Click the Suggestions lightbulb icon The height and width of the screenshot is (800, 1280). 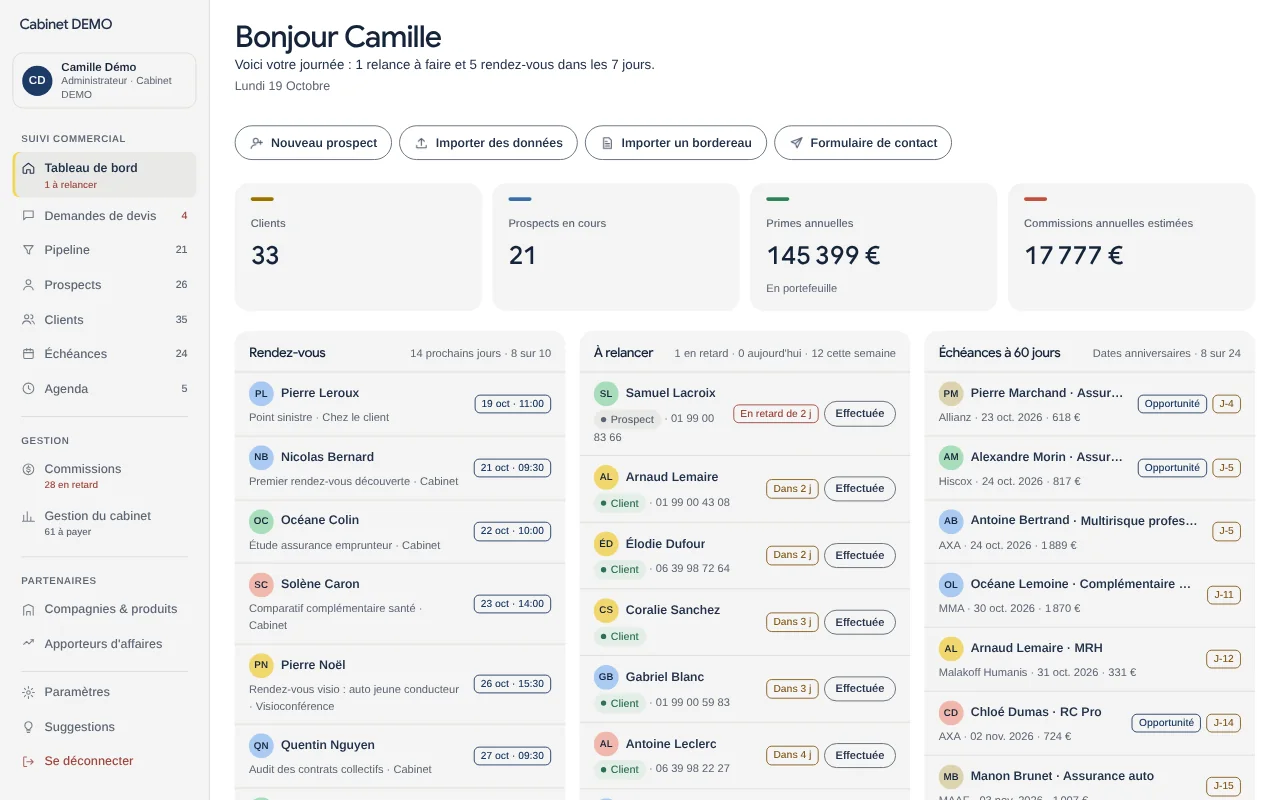tap(28, 727)
